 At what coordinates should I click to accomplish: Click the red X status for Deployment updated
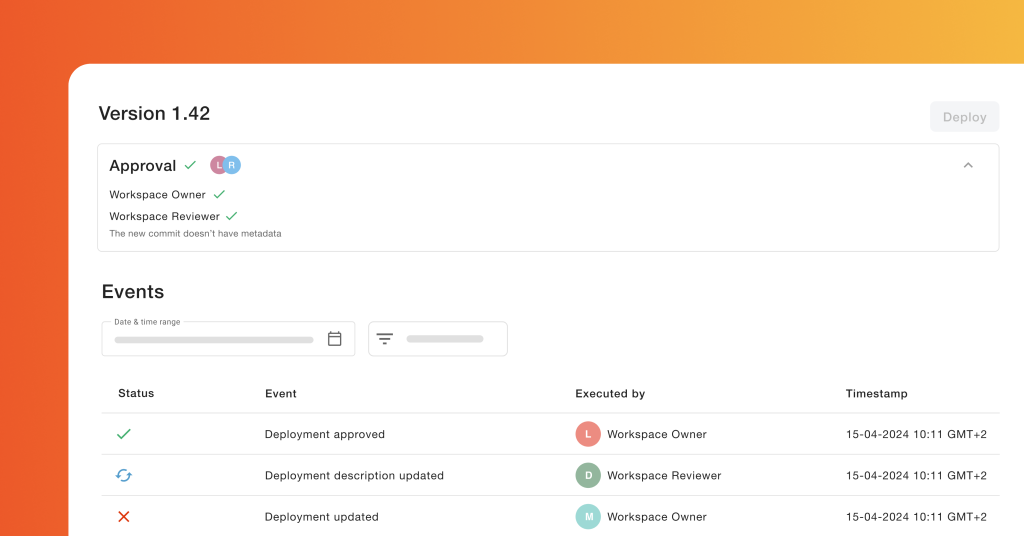[123, 516]
